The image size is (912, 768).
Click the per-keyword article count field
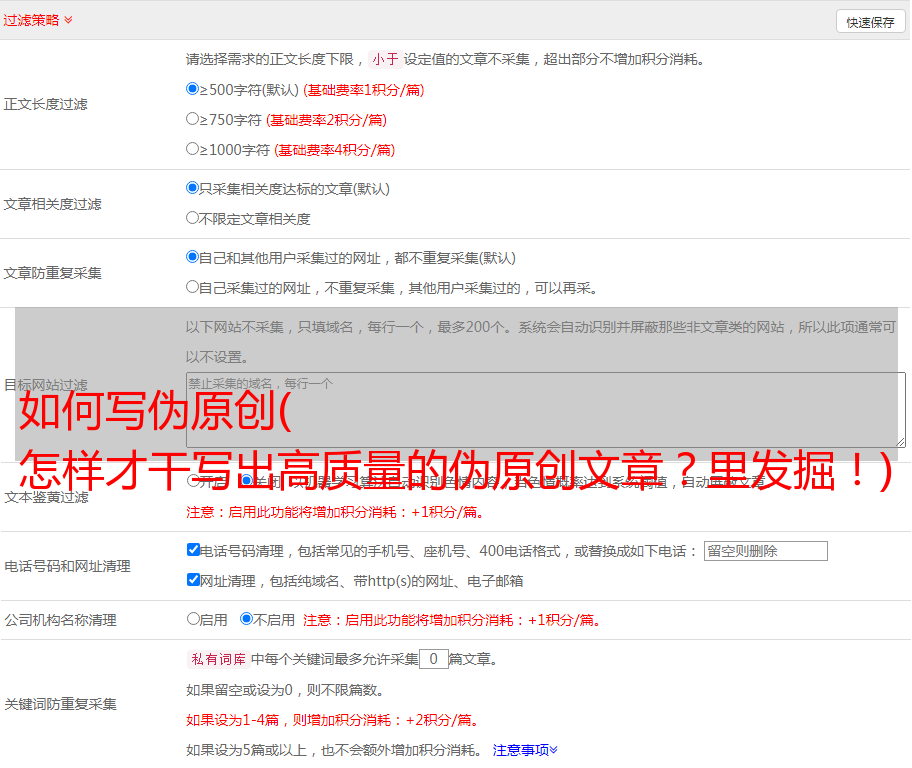point(433,659)
